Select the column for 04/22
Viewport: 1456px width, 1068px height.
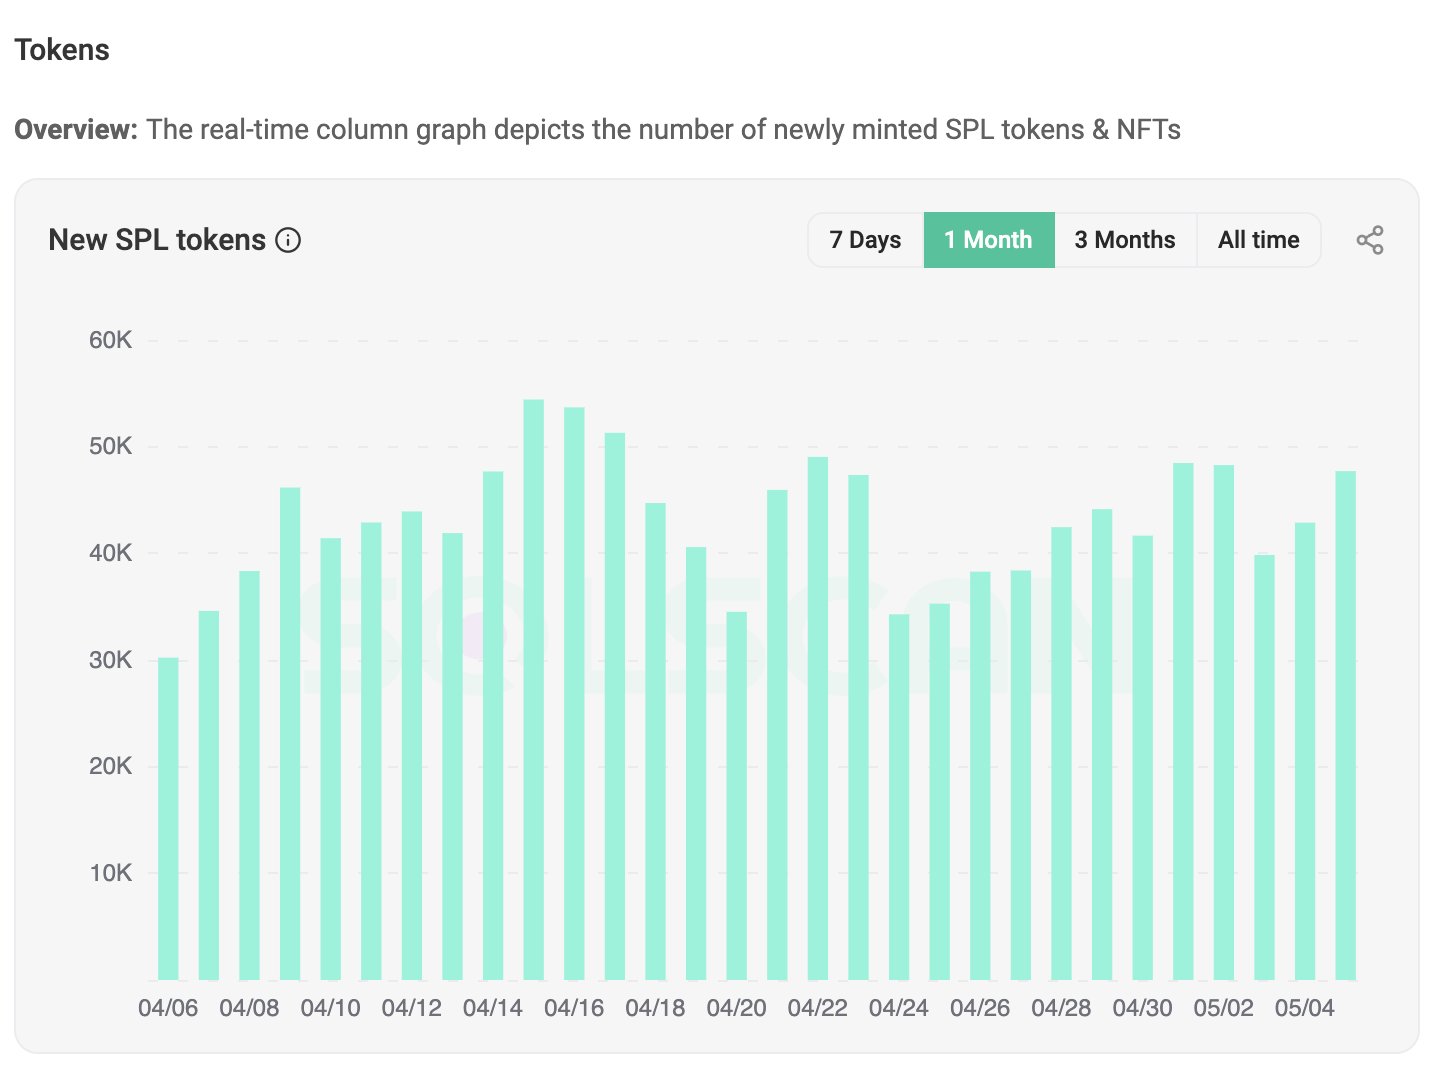pos(818,718)
